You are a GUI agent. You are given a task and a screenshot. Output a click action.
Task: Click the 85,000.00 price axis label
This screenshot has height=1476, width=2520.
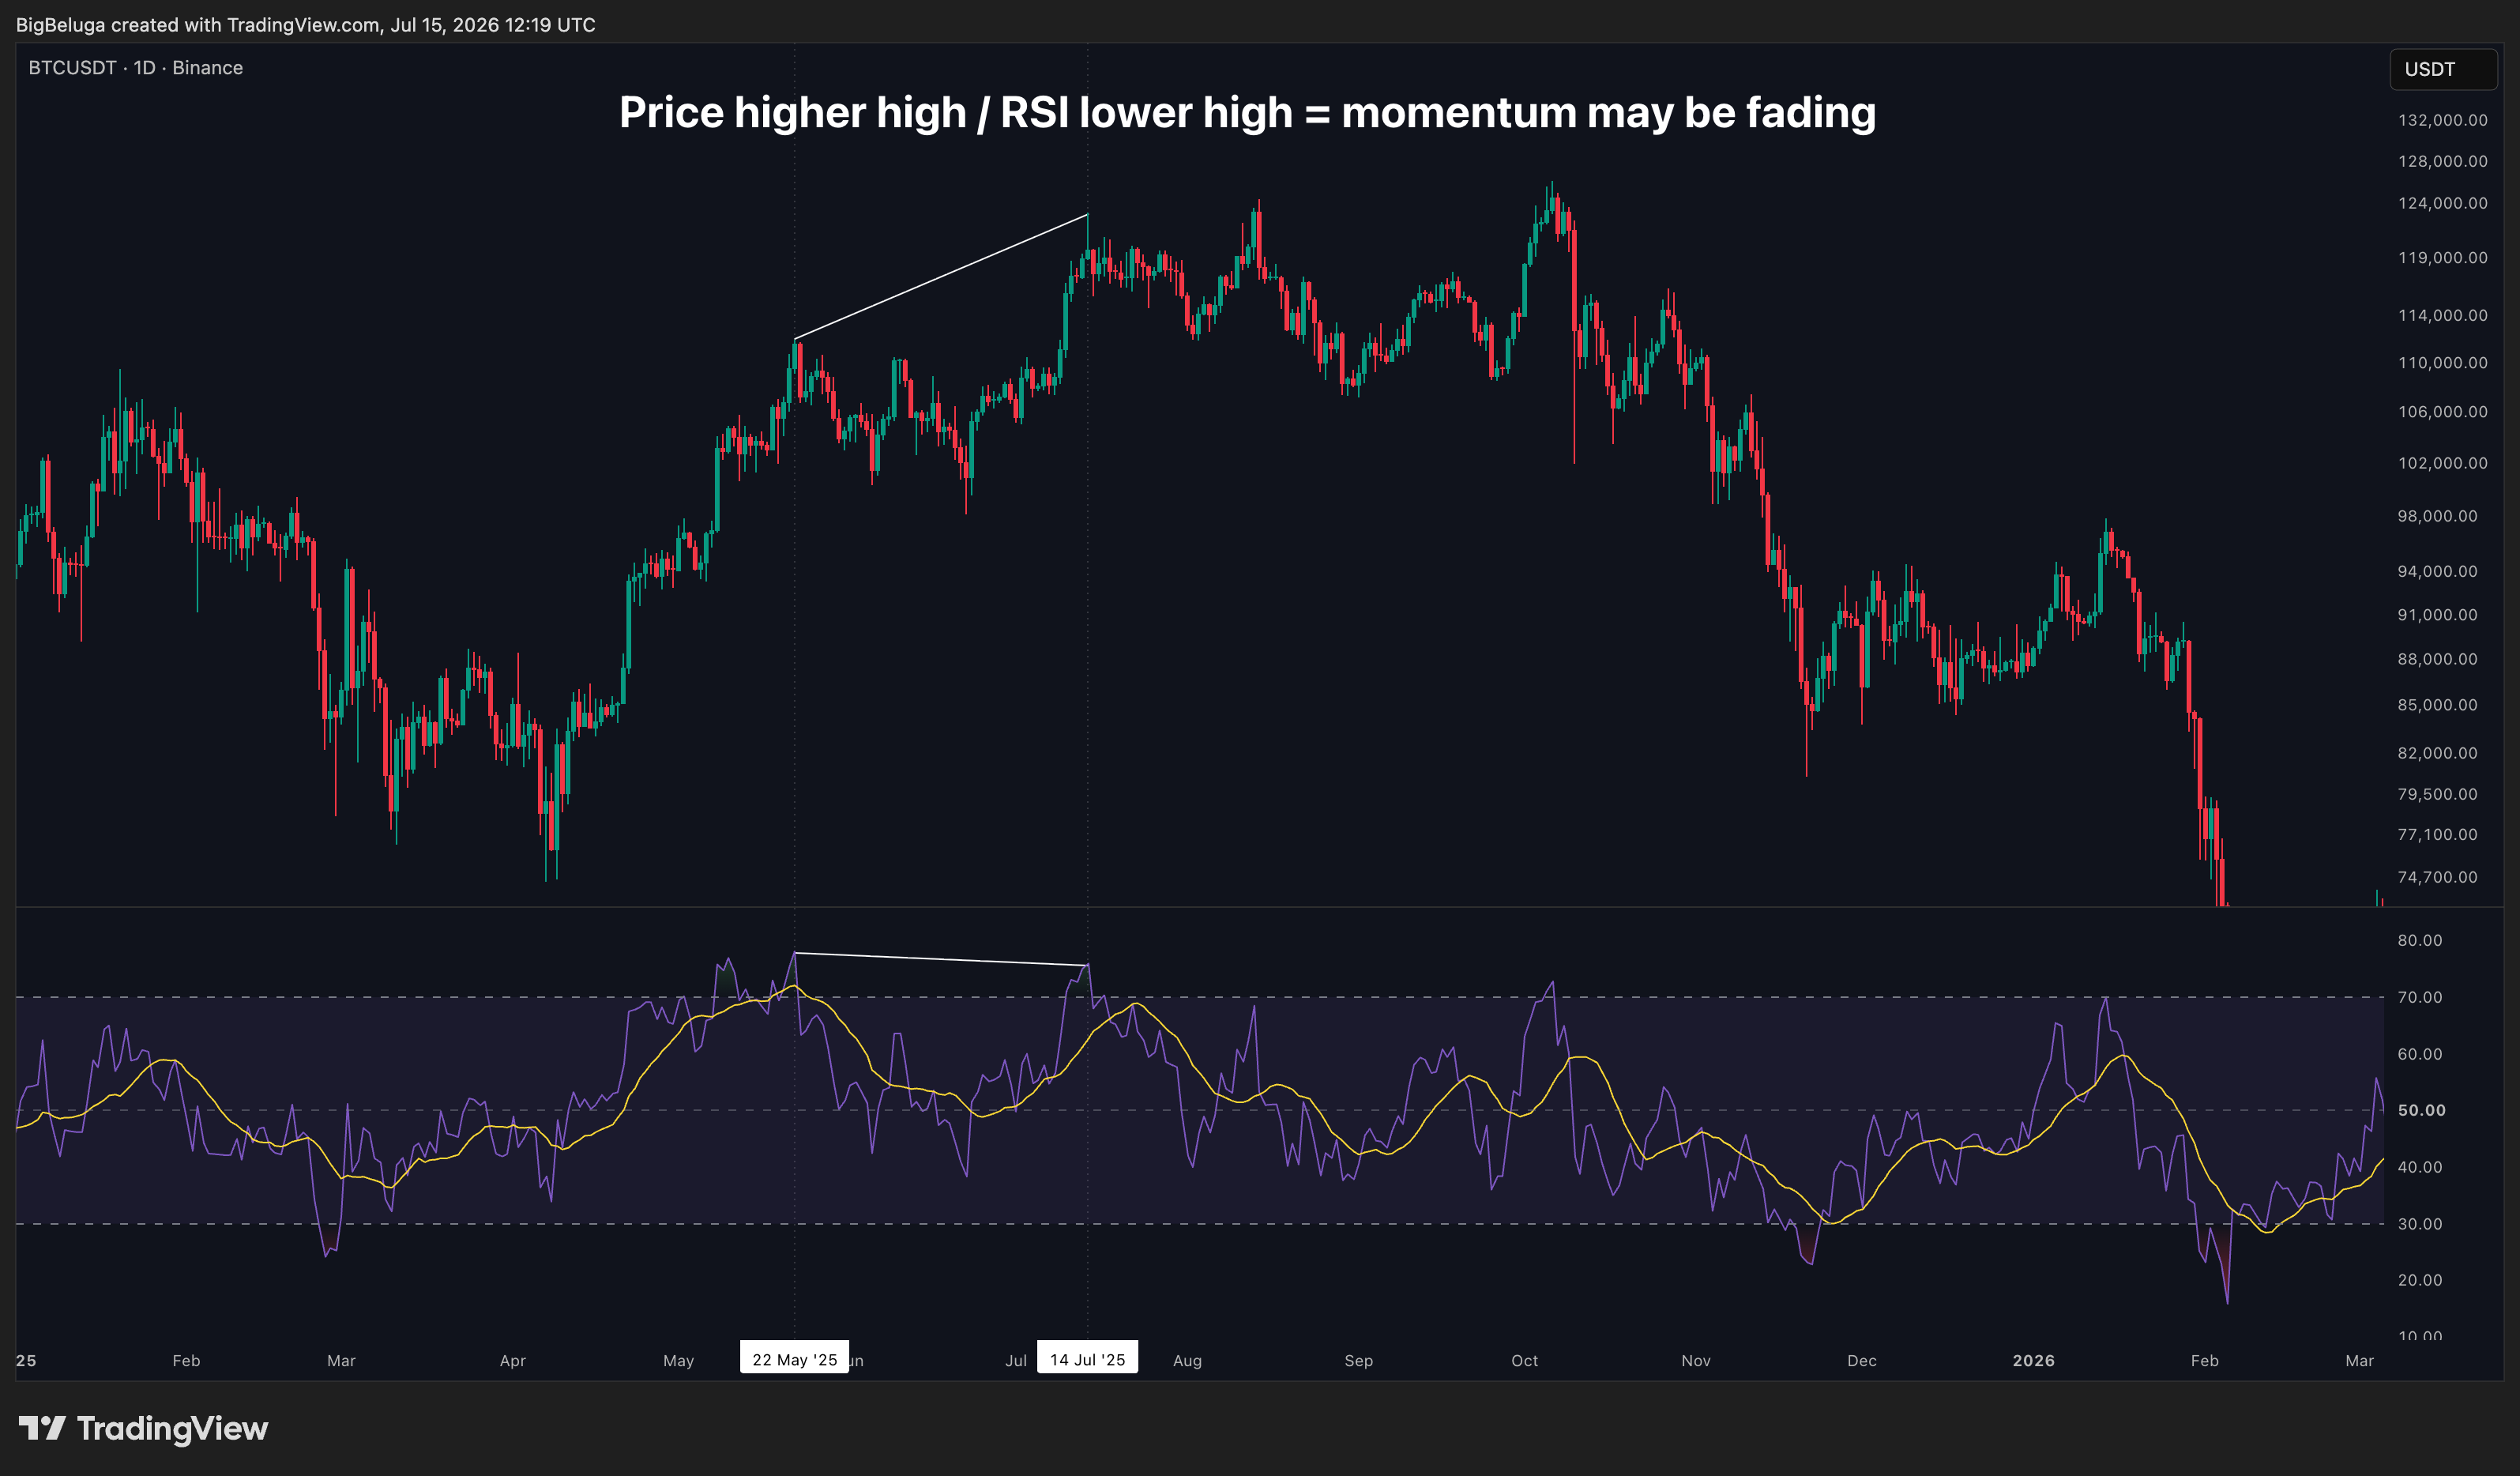(2437, 705)
